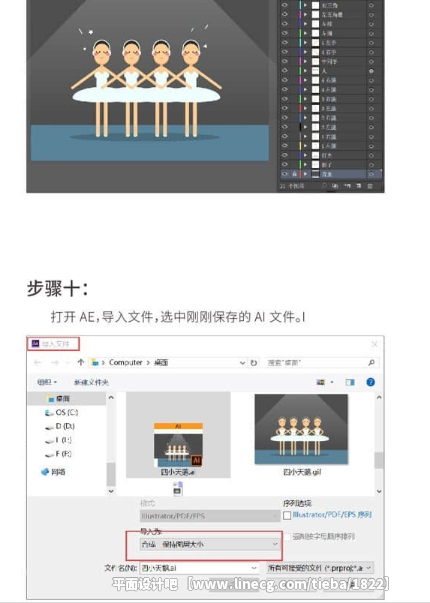This screenshot has height=603, width=430.
Task: Click file list scrollbar down arrow
Action: pyautogui.click(x=379, y=491)
